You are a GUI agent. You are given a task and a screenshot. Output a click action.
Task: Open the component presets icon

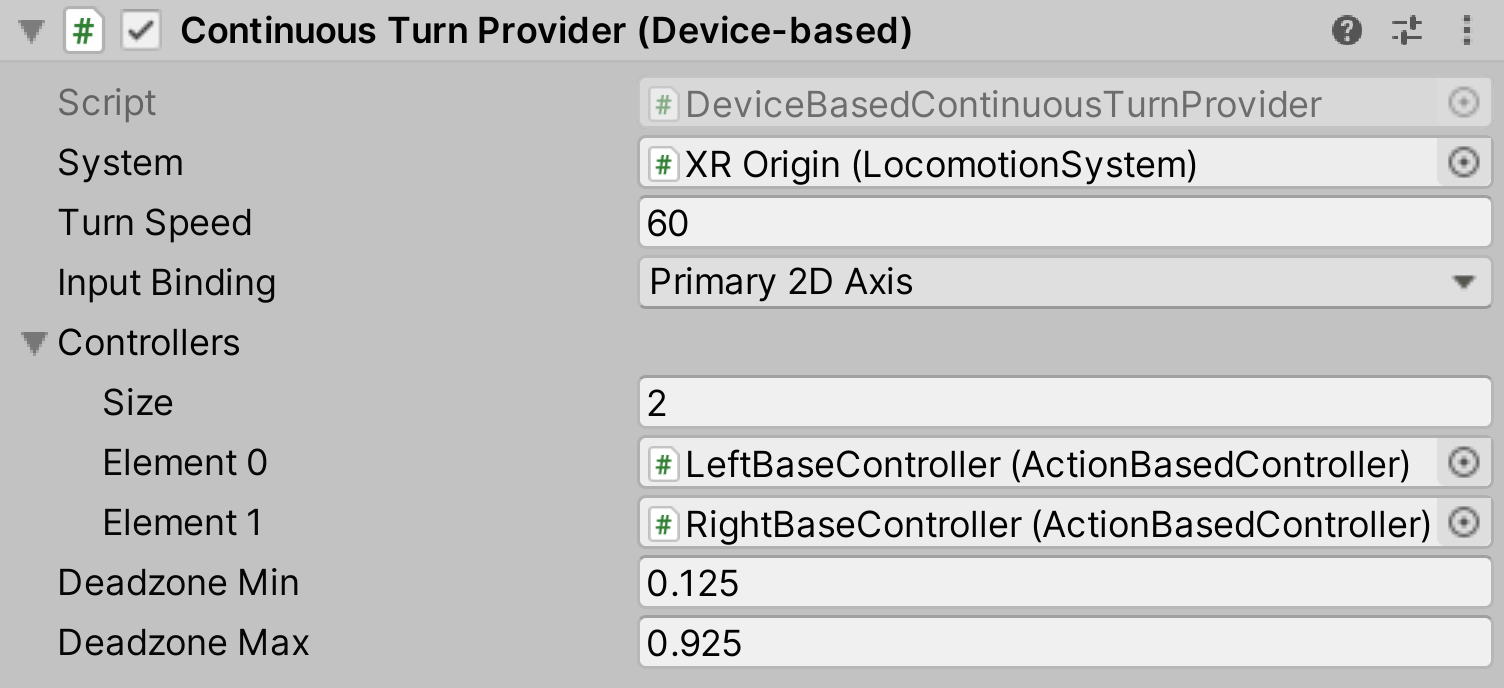tap(1408, 31)
